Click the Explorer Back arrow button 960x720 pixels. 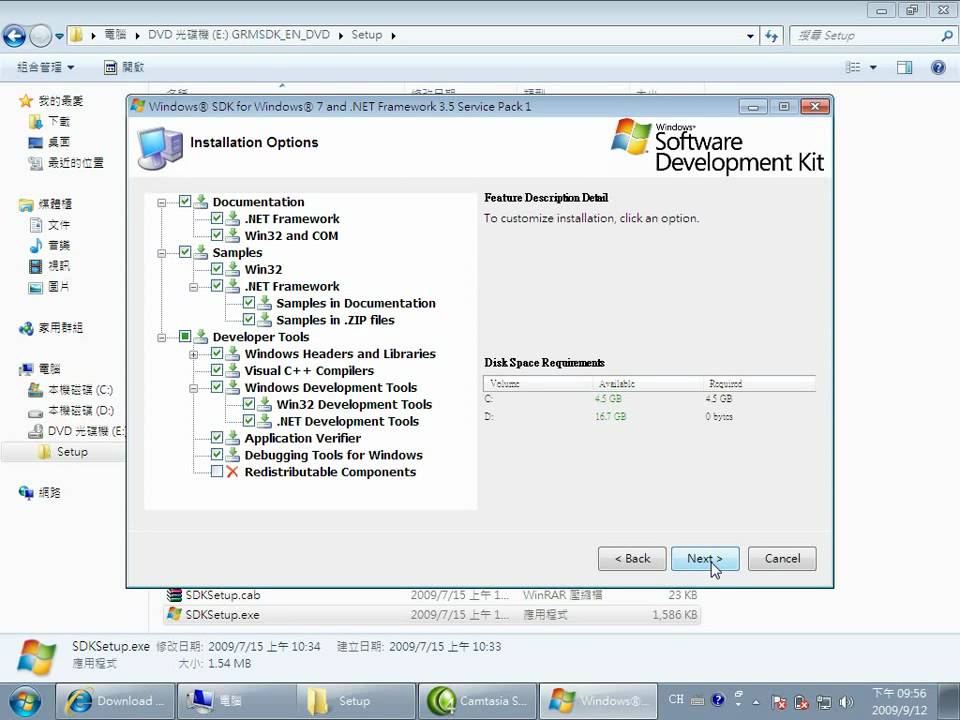click(x=15, y=36)
